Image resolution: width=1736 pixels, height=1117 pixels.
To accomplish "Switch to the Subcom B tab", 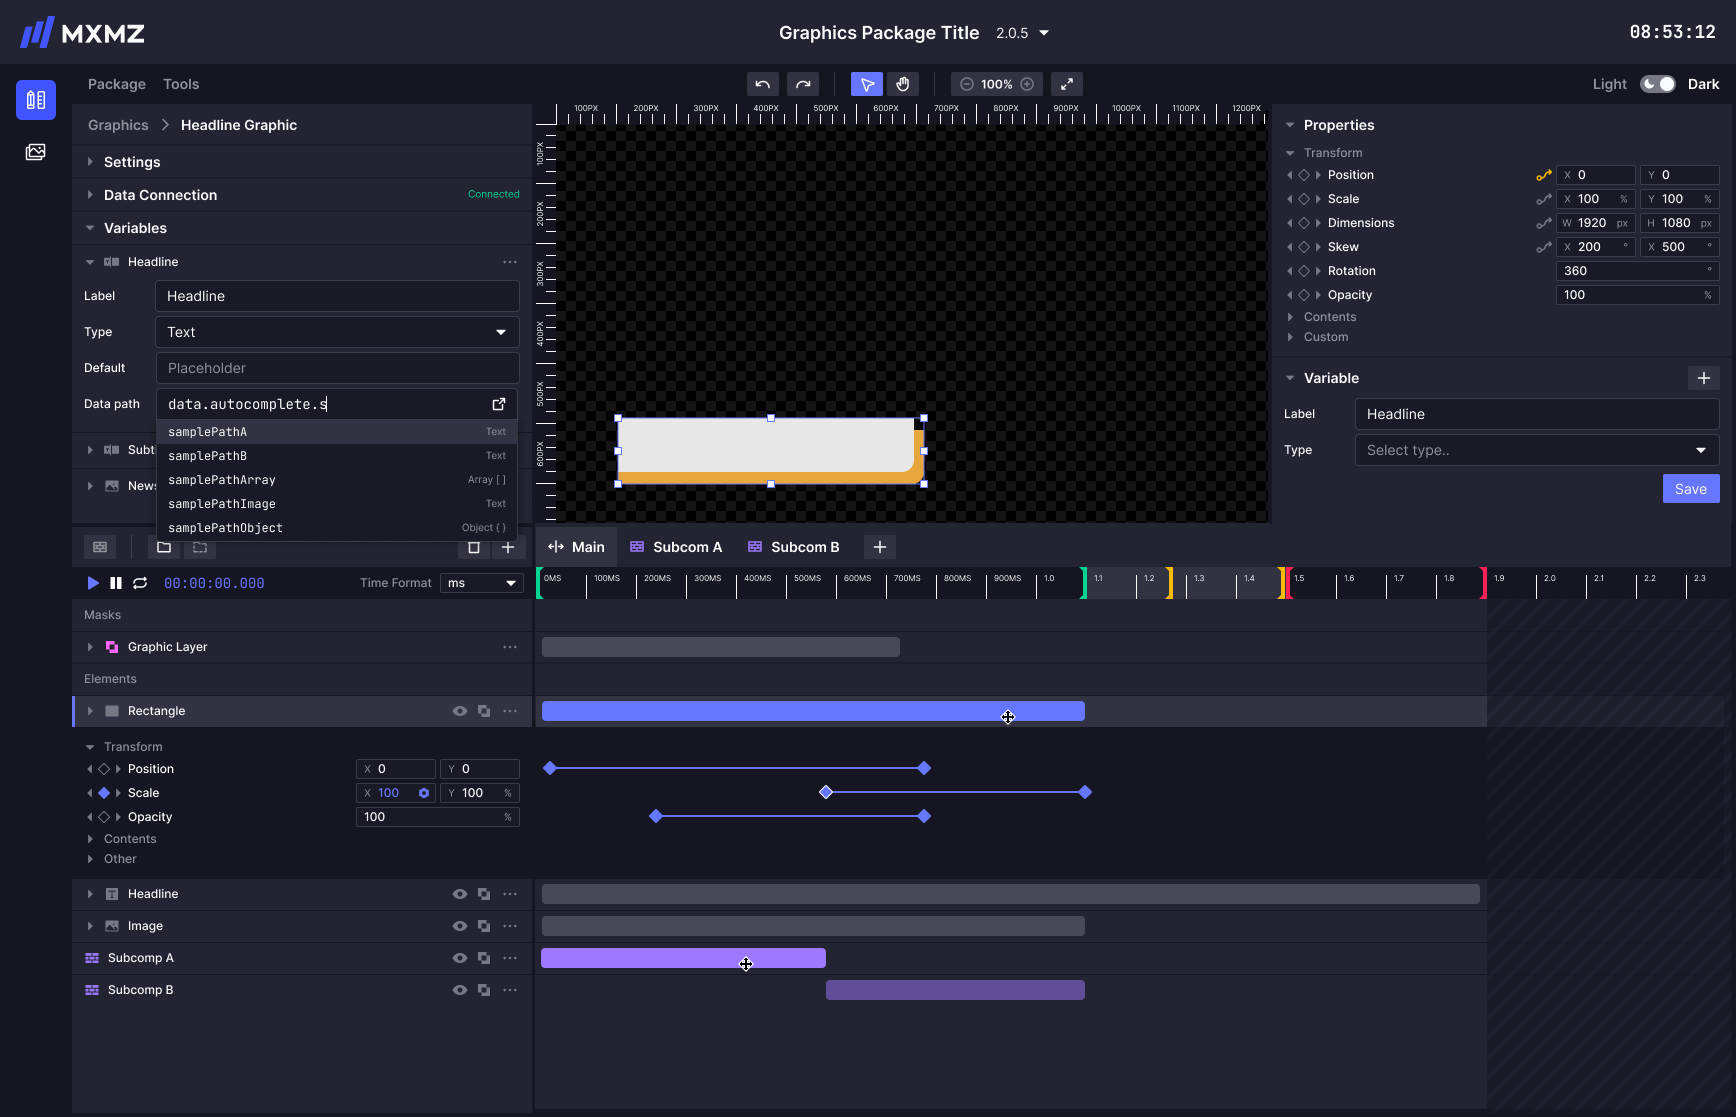I will click(x=794, y=547).
